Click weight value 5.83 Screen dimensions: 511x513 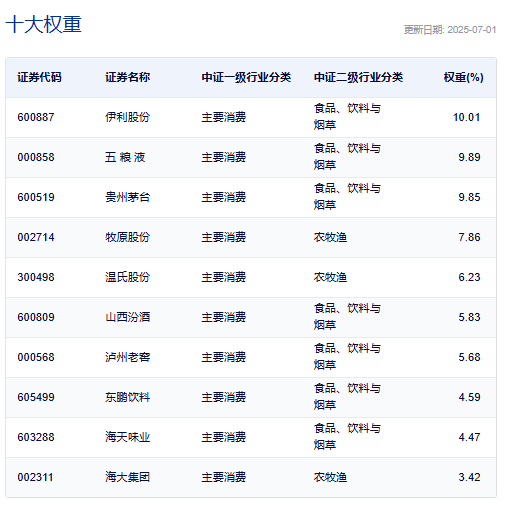pos(469,317)
